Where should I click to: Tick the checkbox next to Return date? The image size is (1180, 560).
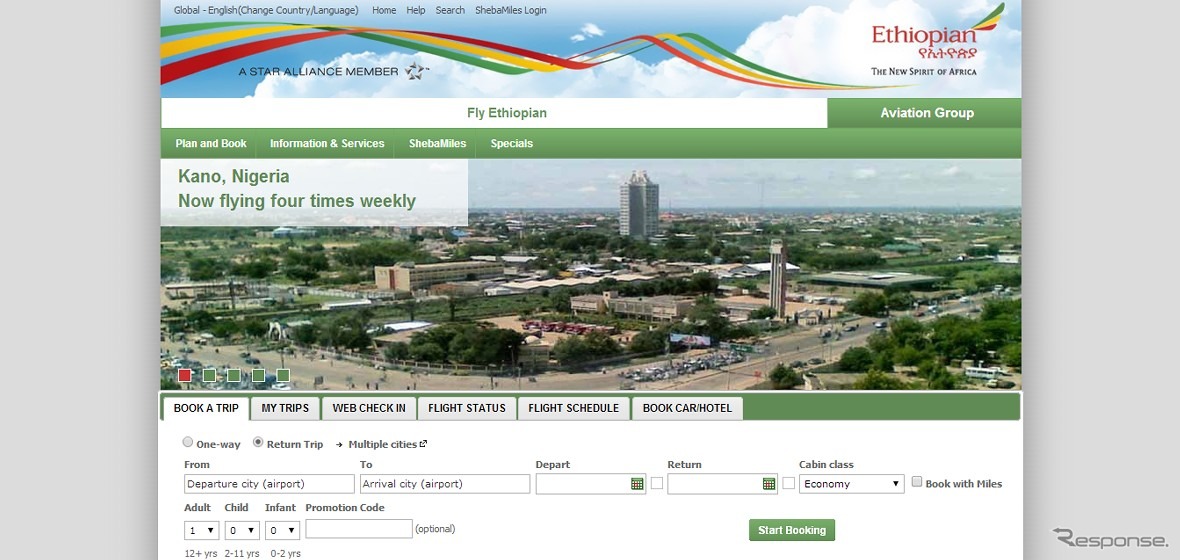click(x=789, y=483)
